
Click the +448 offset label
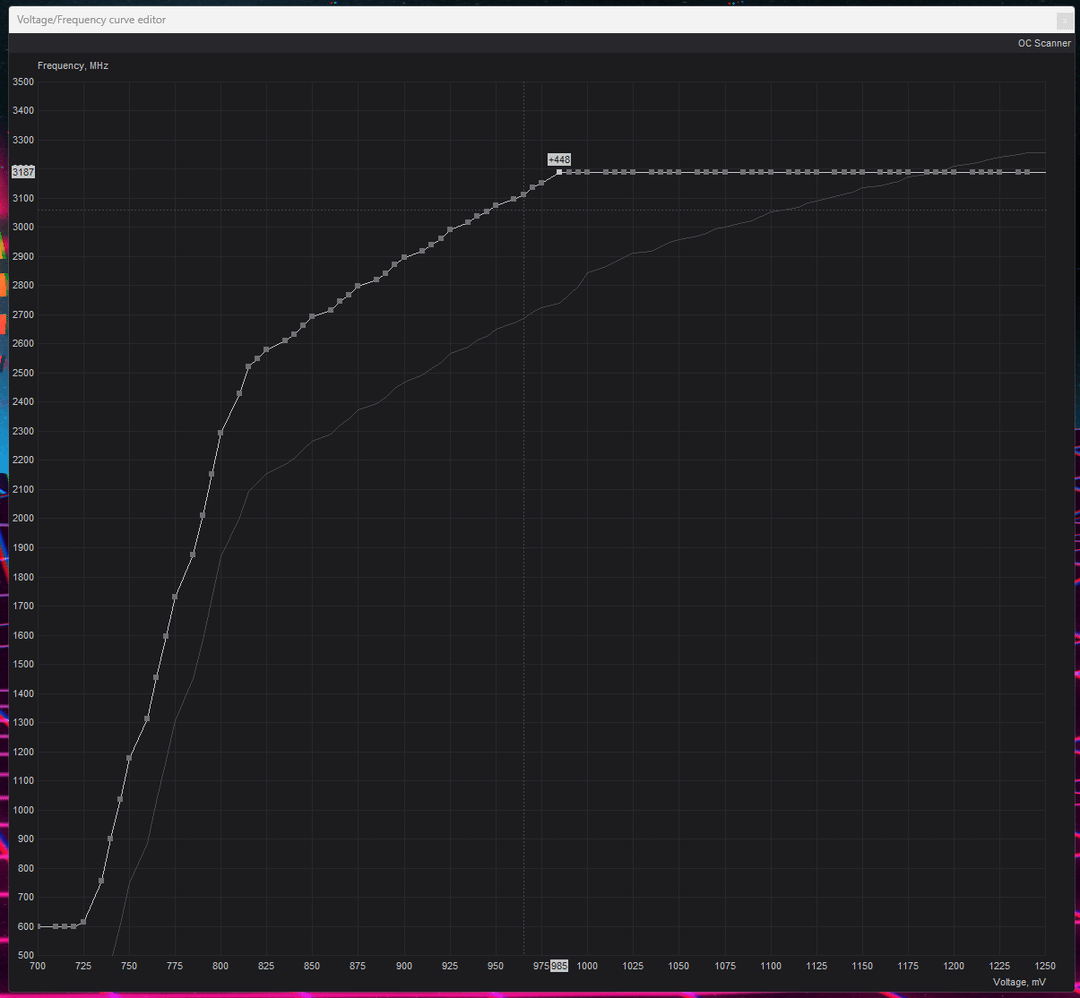(x=559, y=160)
